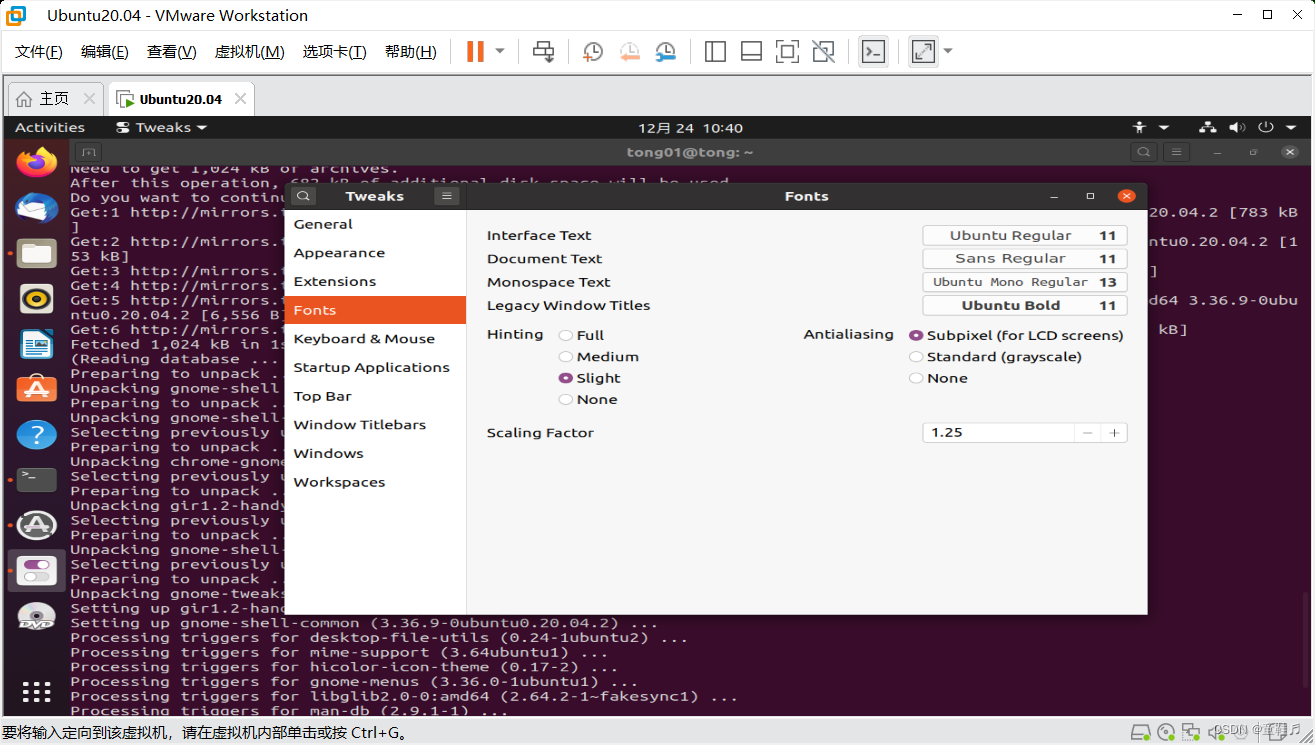Select Workspaces in Tweaks sidebar
Image resolution: width=1315 pixels, height=745 pixels.
point(376,482)
